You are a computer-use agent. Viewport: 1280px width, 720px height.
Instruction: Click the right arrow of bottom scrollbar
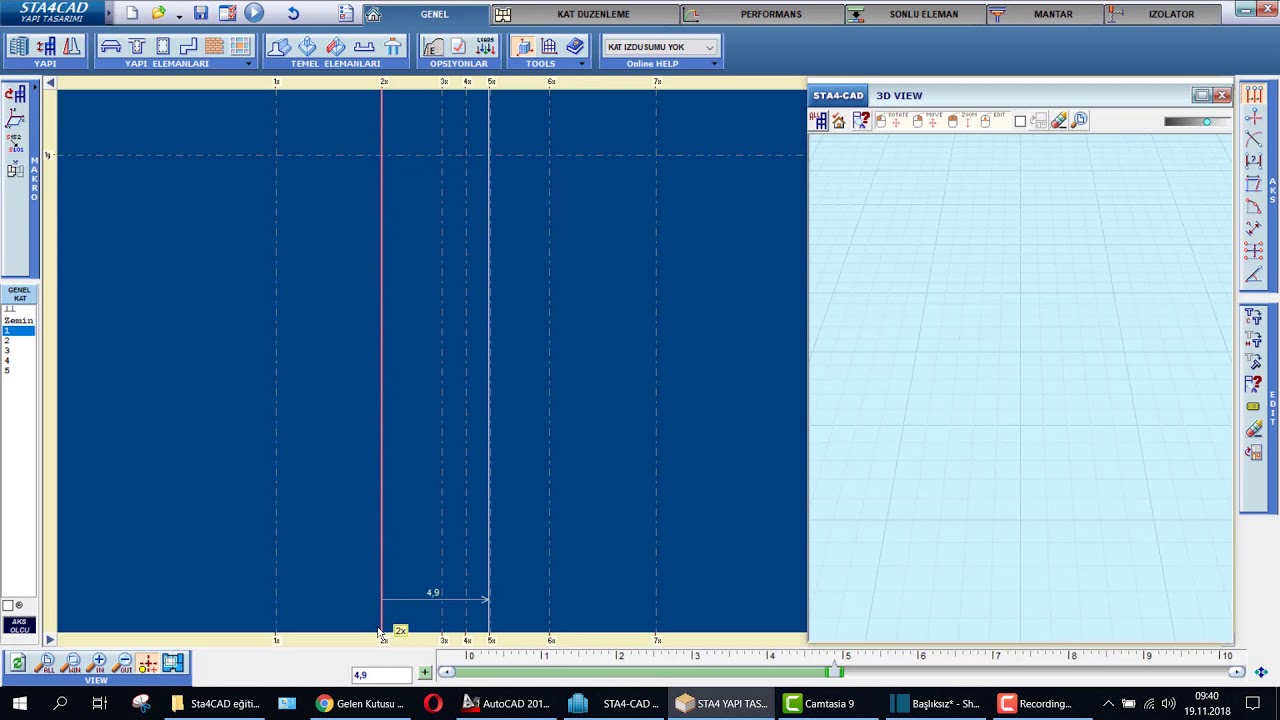click(x=1237, y=672)
